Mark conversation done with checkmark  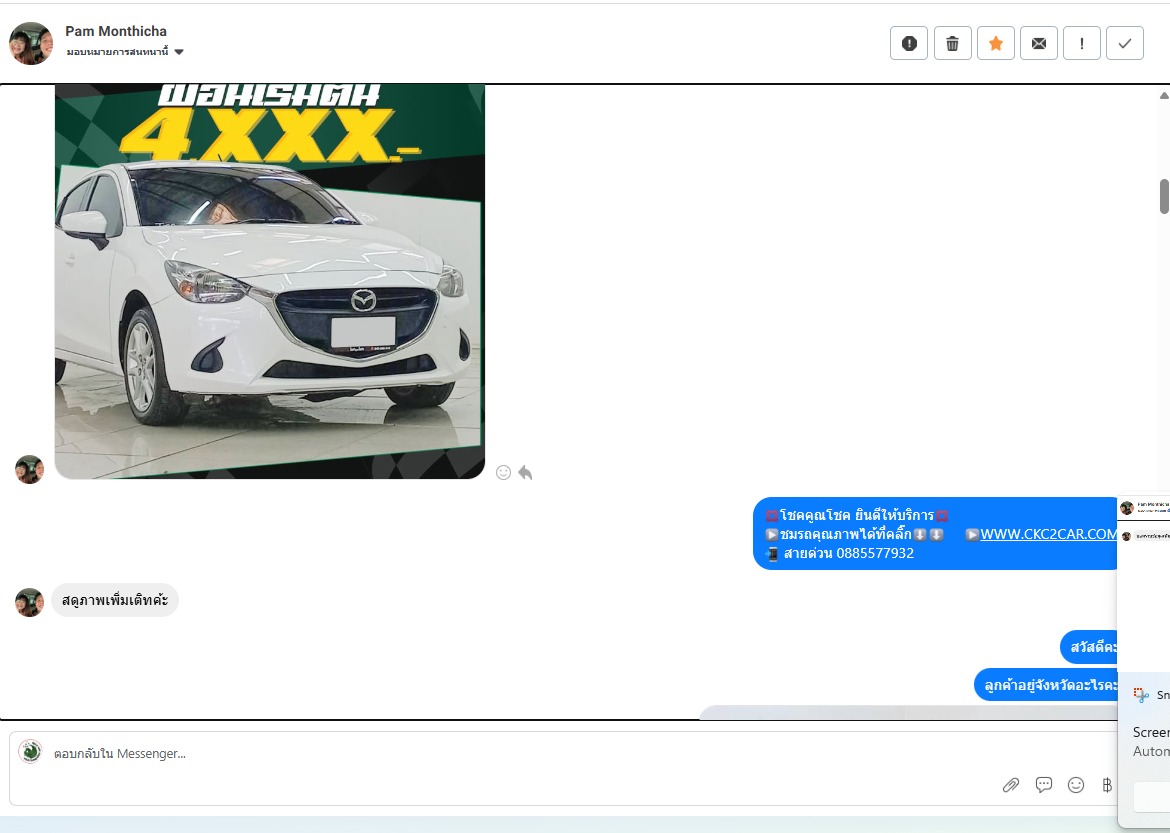point(1124,43)
